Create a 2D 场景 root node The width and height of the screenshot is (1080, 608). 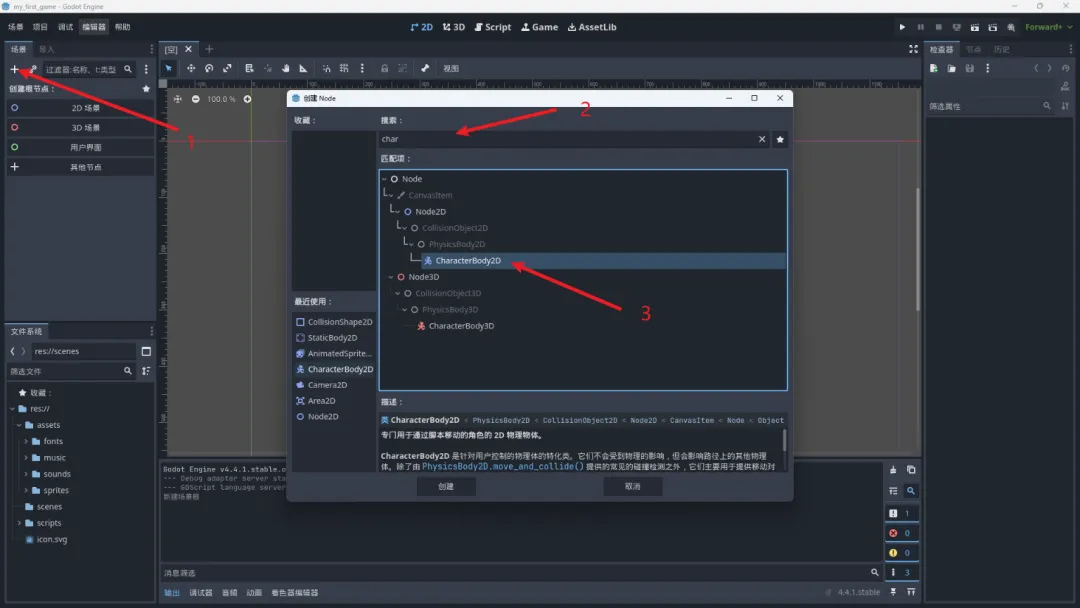point(80,108)
